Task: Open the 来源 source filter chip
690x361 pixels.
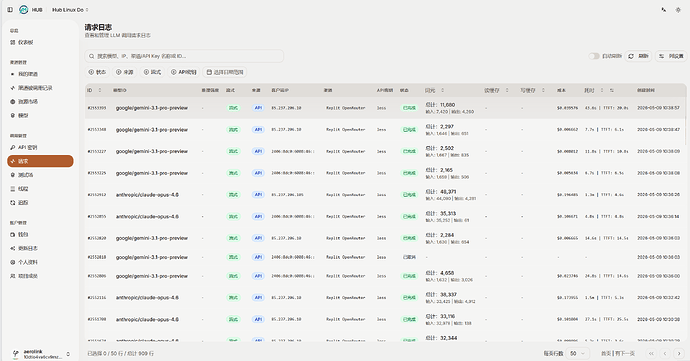Action: click(x=125, y=72)
